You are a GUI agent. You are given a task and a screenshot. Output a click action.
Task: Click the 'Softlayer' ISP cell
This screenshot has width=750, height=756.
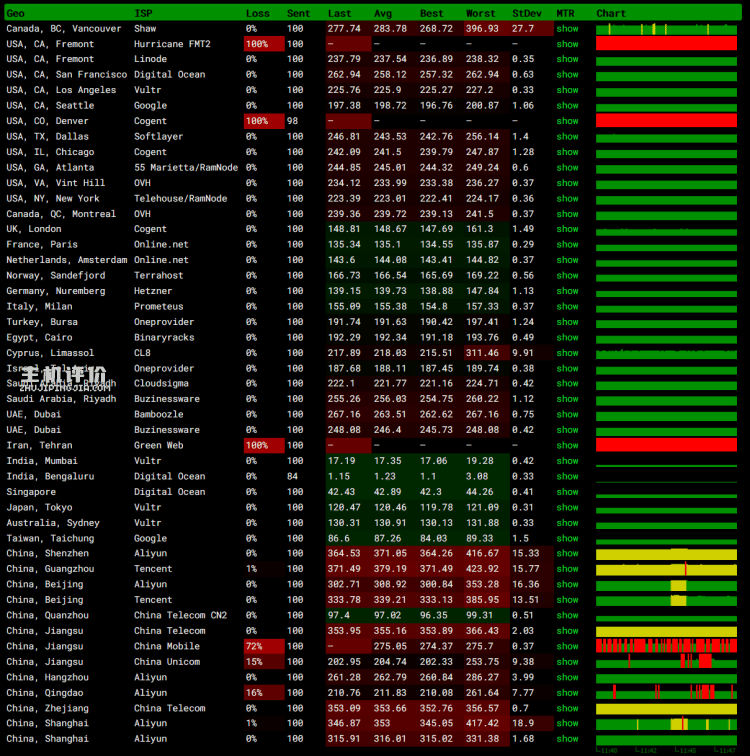[159, 136]
